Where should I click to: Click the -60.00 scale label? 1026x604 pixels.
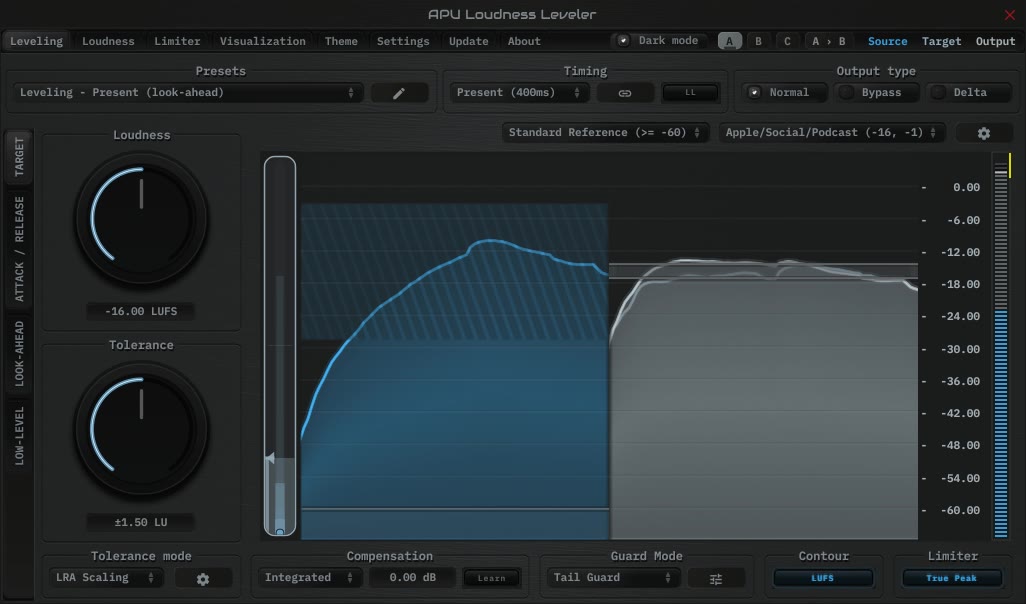coord(960,510)
